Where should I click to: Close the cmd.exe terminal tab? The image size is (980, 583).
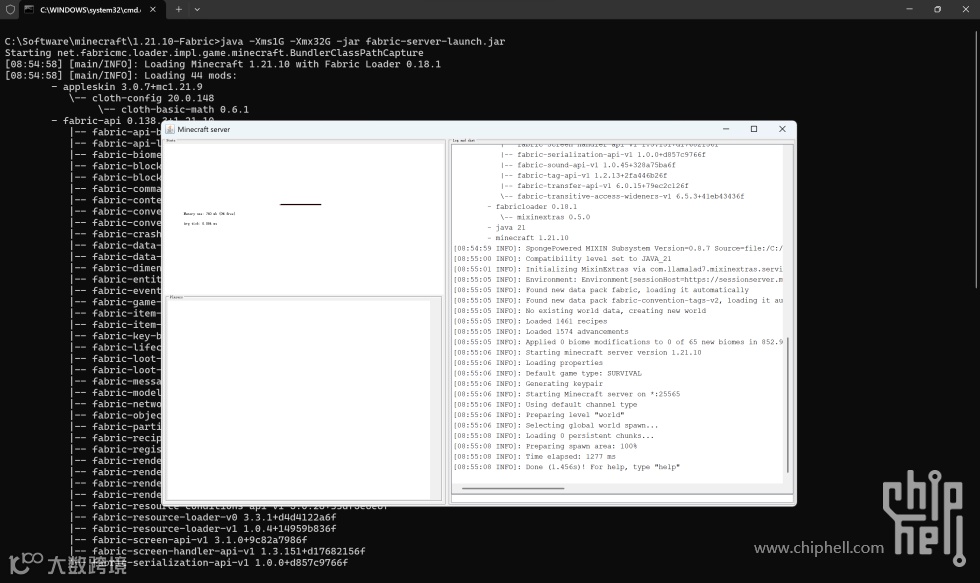click(x=152, y=9)
